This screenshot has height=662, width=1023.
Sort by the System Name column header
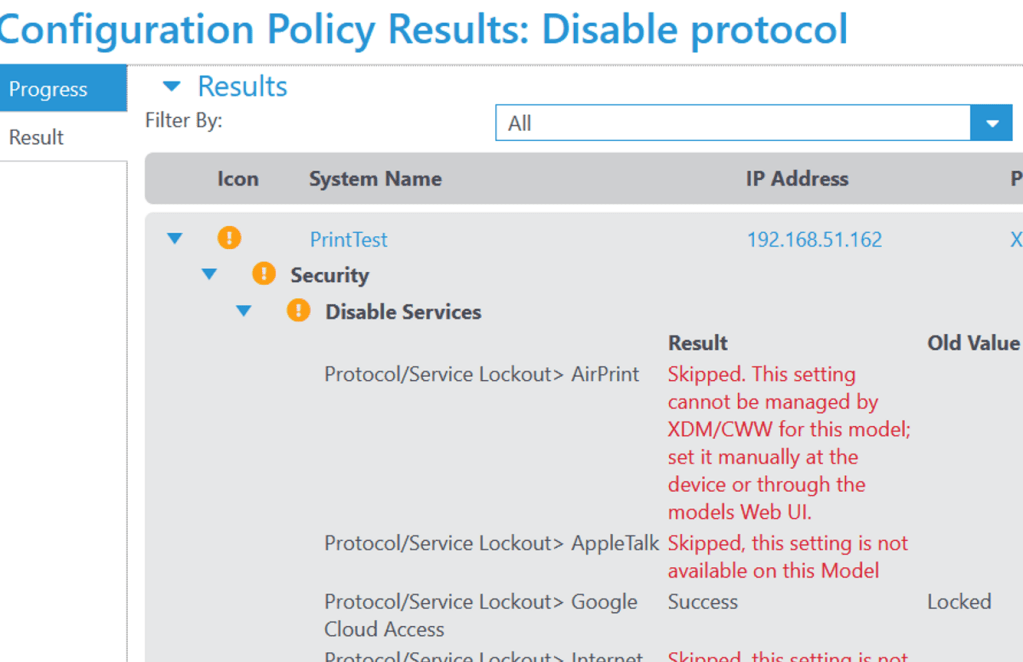pyautogui.click(x=375, y=179)
